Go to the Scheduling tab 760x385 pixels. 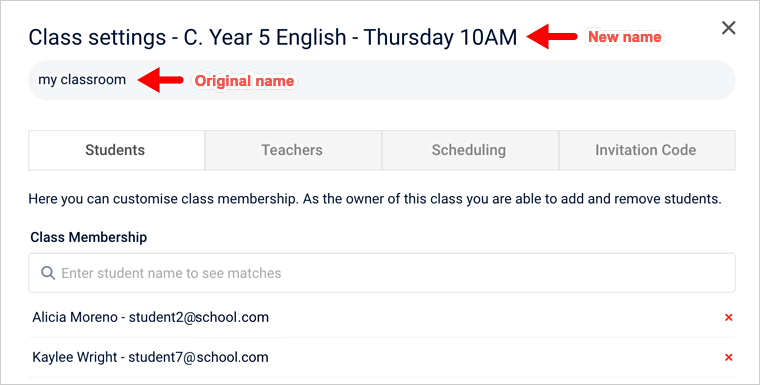[470, 150]
